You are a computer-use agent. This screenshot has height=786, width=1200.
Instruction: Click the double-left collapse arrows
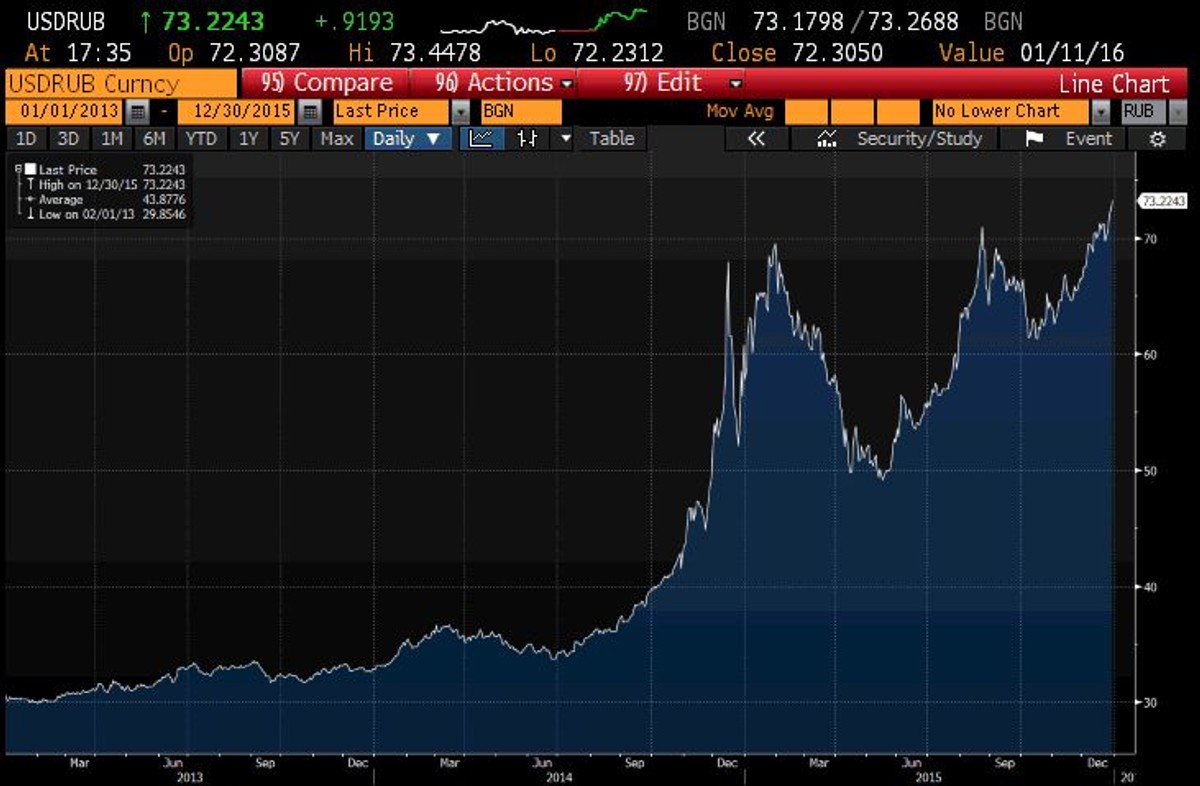point(756,139)
